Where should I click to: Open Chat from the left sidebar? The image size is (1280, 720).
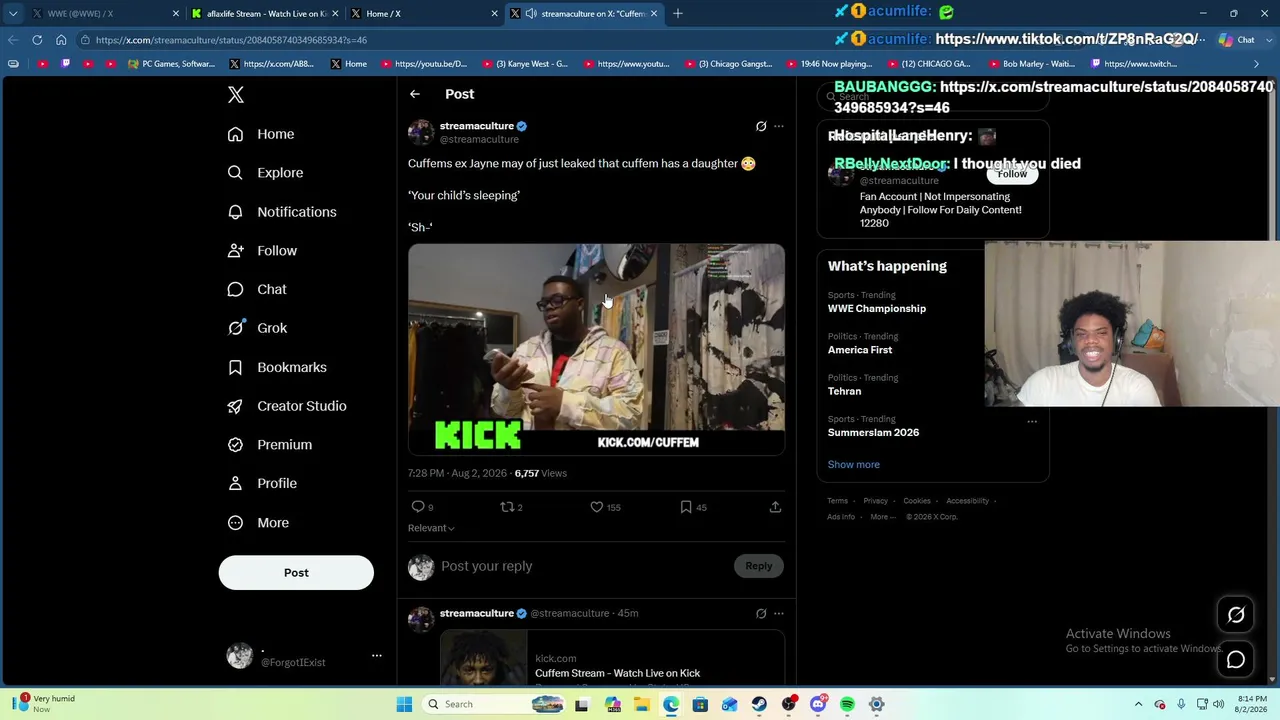tap(257, 289)
